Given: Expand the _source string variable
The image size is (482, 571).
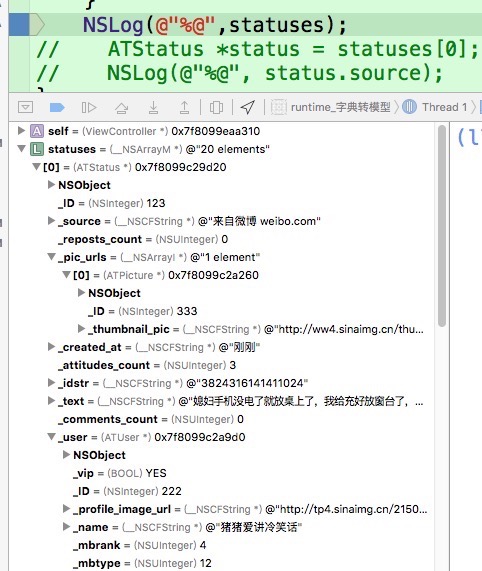Looking at the screenshot, I should (x=51, y=220).
